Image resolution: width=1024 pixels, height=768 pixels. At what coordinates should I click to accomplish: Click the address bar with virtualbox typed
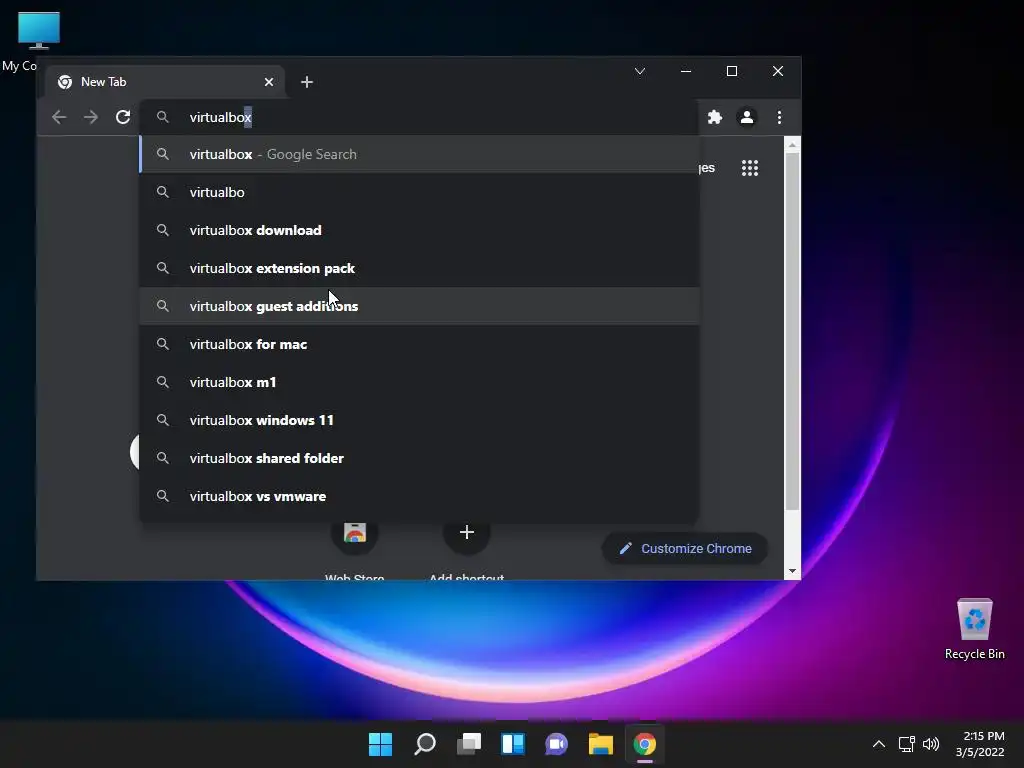pyautogui.click(x=419, y=118)
